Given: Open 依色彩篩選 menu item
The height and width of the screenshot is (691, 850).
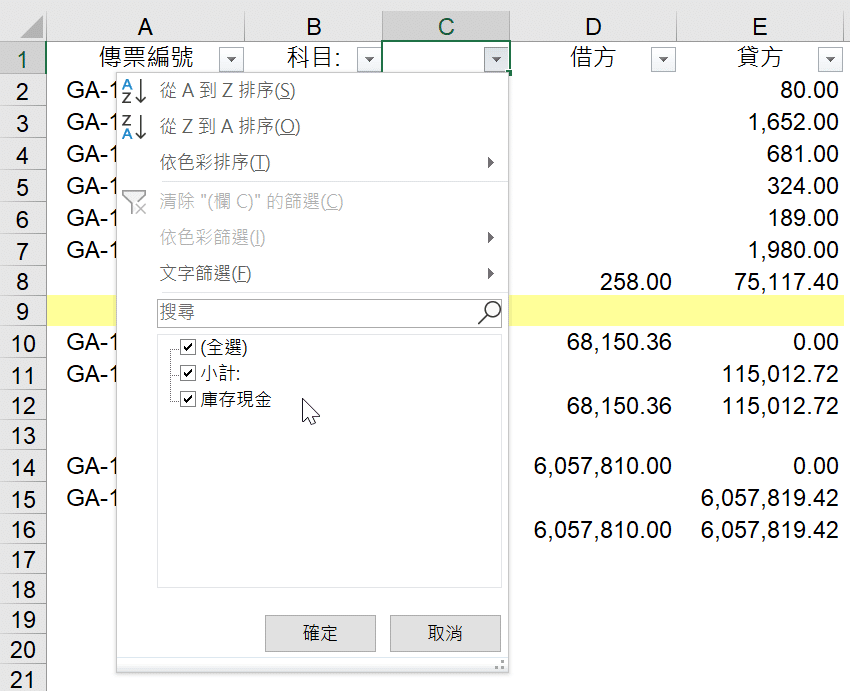Looking at the screenshot, I should tap(313, 237).
